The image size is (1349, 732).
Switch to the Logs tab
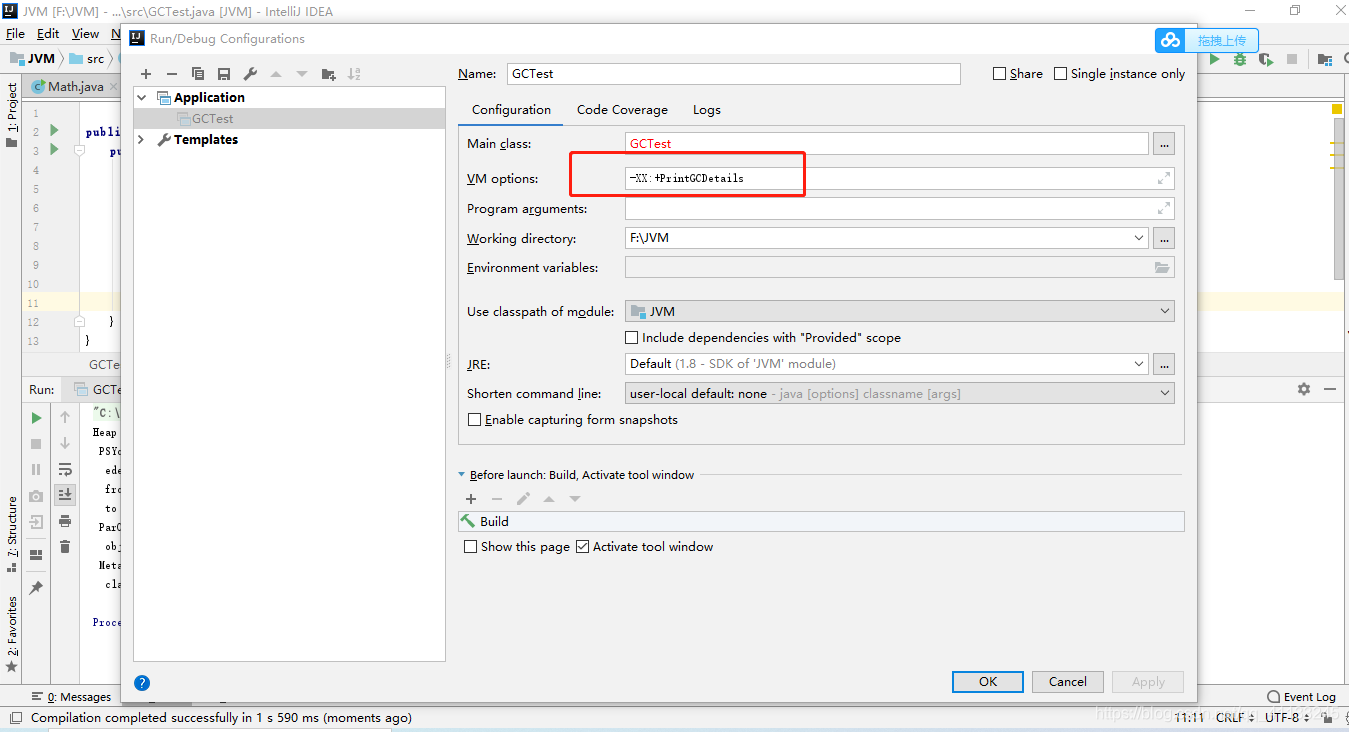point(706,110)
